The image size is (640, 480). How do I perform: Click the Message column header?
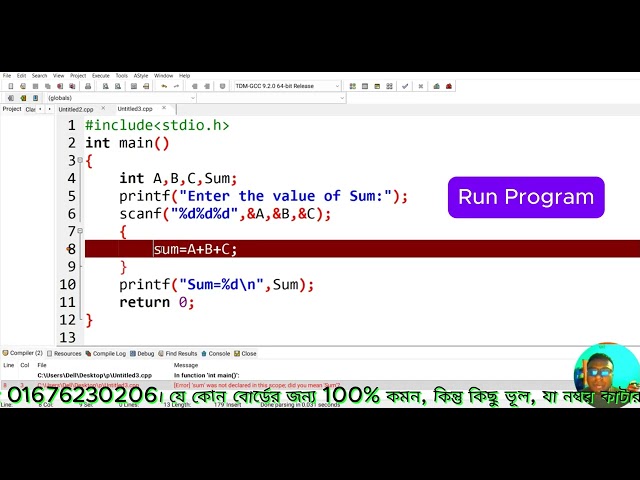coord(186,365)
